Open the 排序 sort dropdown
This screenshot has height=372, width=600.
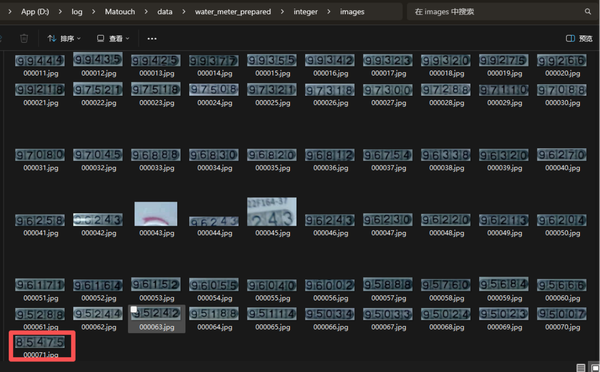click(x=64, y=39)
